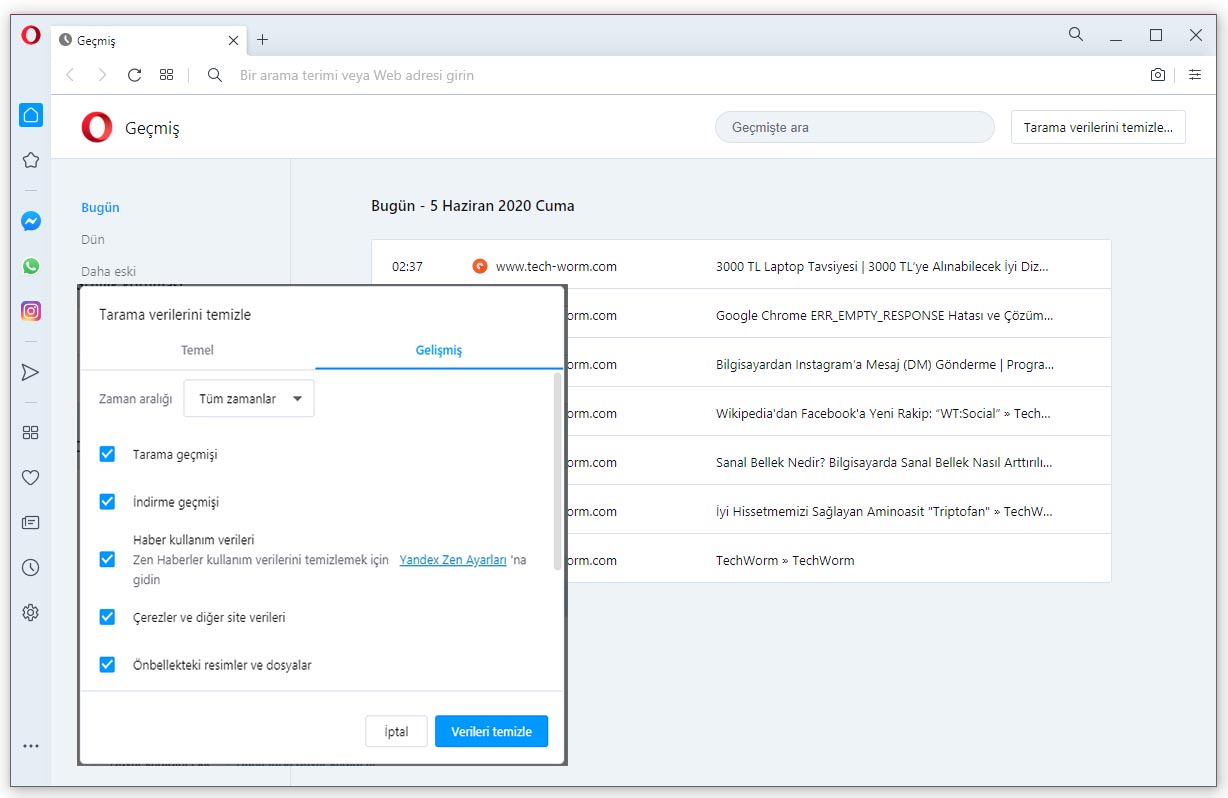
Task: Select the Gelişmiş tab
Action: tap(439, 350)
